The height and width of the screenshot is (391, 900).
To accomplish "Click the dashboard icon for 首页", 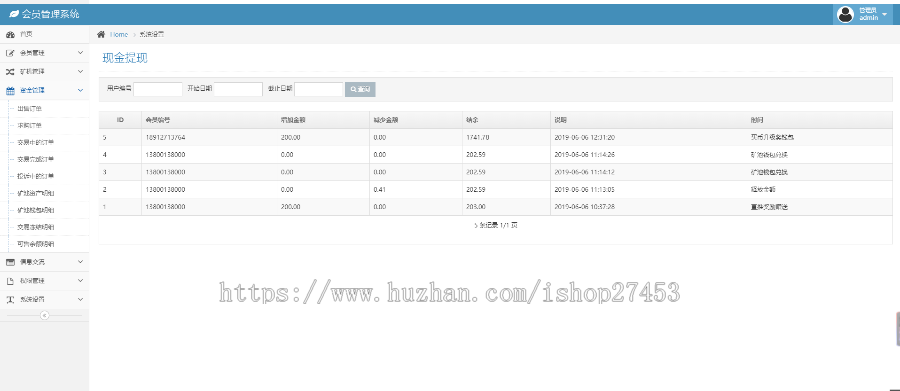I will [x=10, y=35].
